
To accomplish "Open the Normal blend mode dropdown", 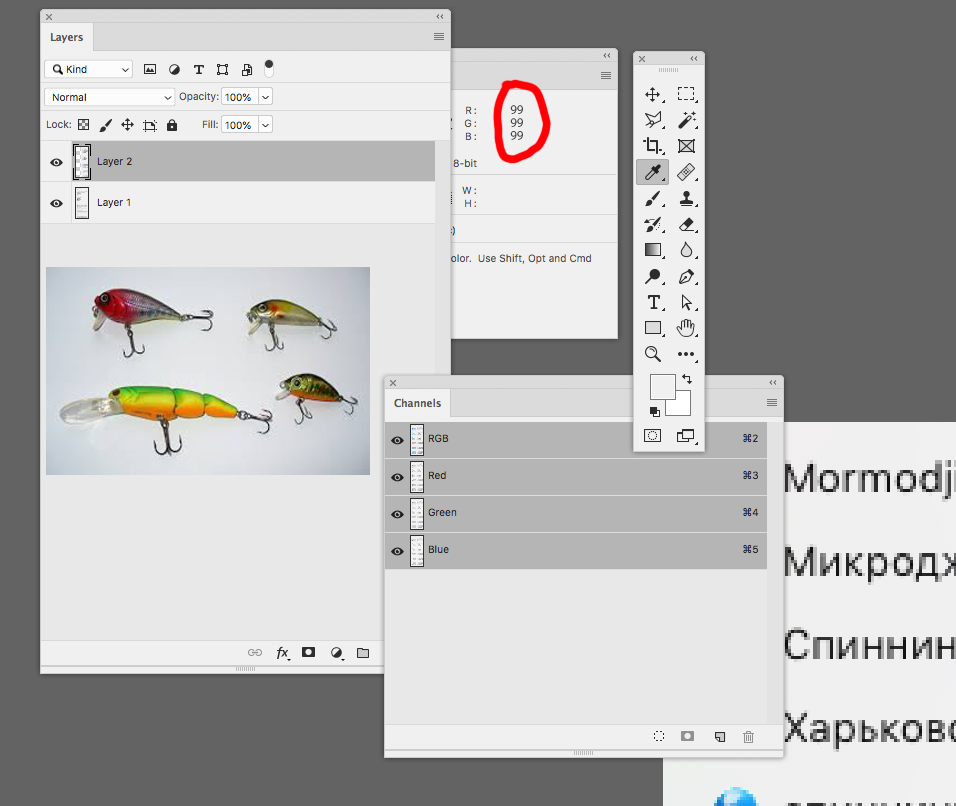I will [x=110, y=97].
